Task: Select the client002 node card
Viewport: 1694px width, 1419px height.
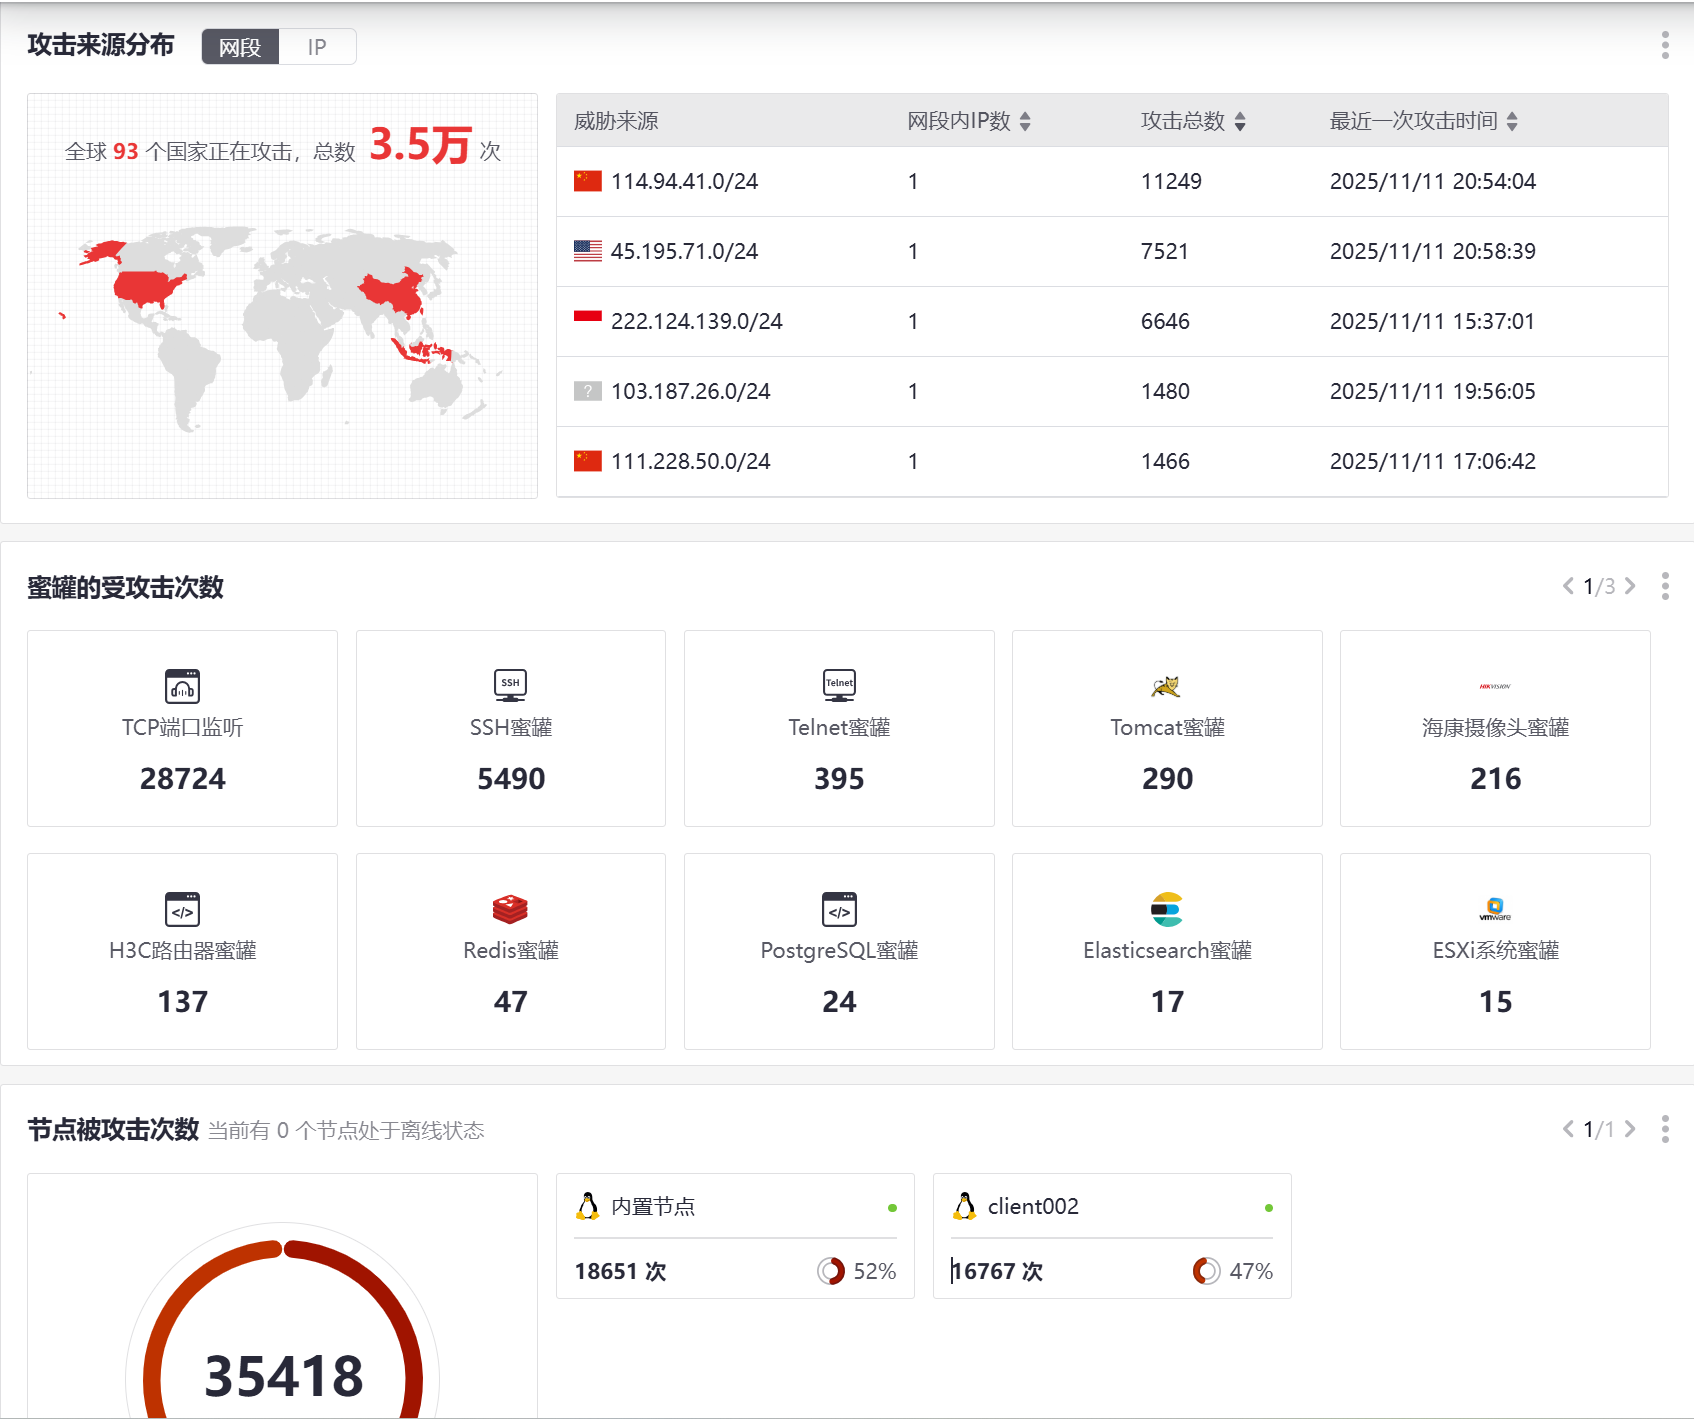Action: pos(1111,1236)
